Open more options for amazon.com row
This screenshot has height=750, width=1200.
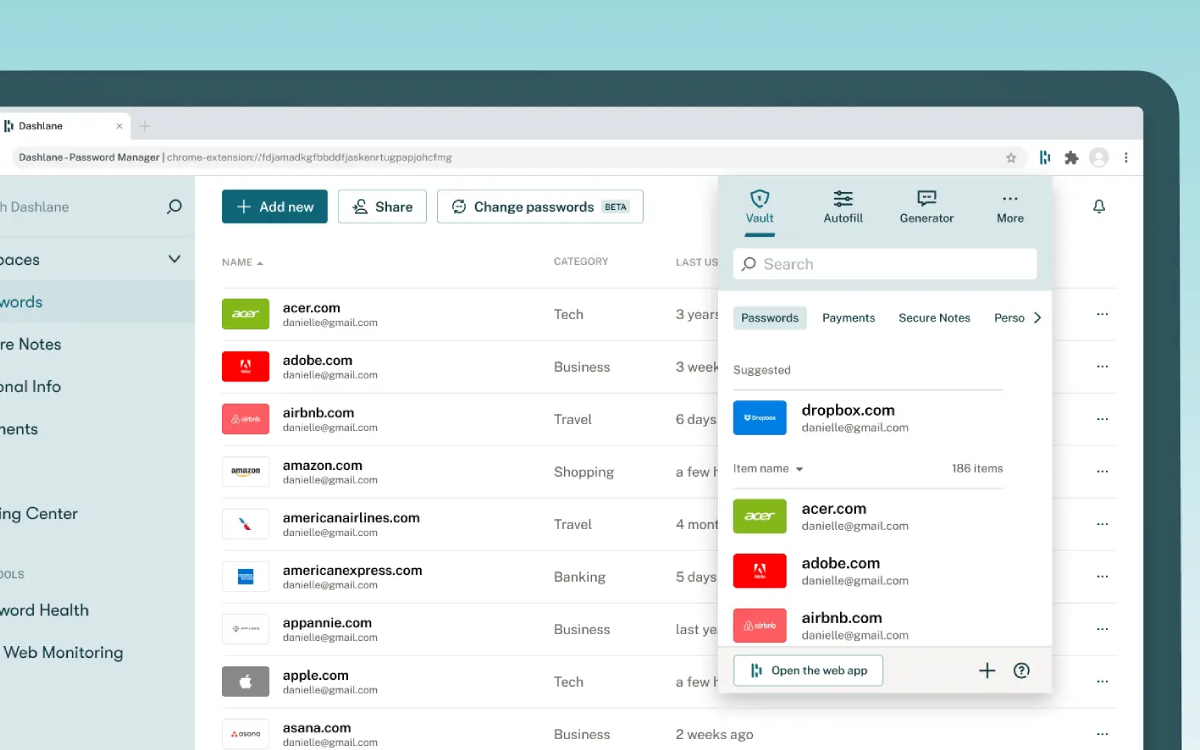pos(1102,471)
